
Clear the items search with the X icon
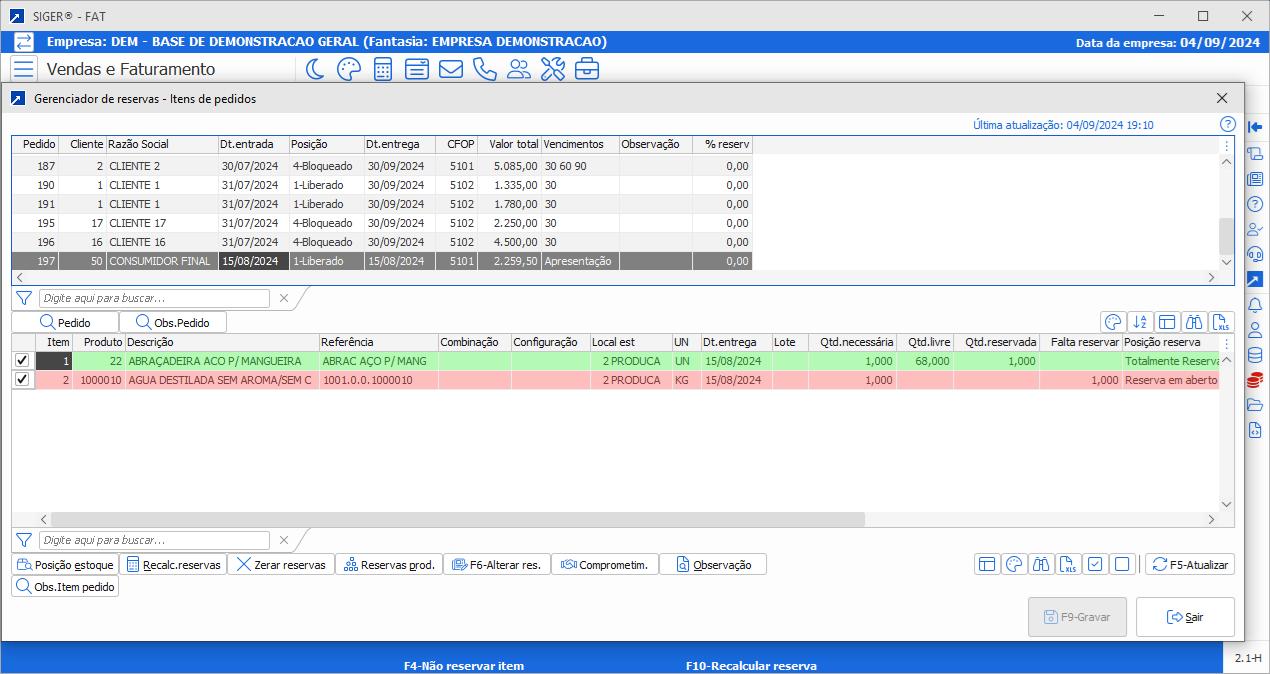pos(283,540)
